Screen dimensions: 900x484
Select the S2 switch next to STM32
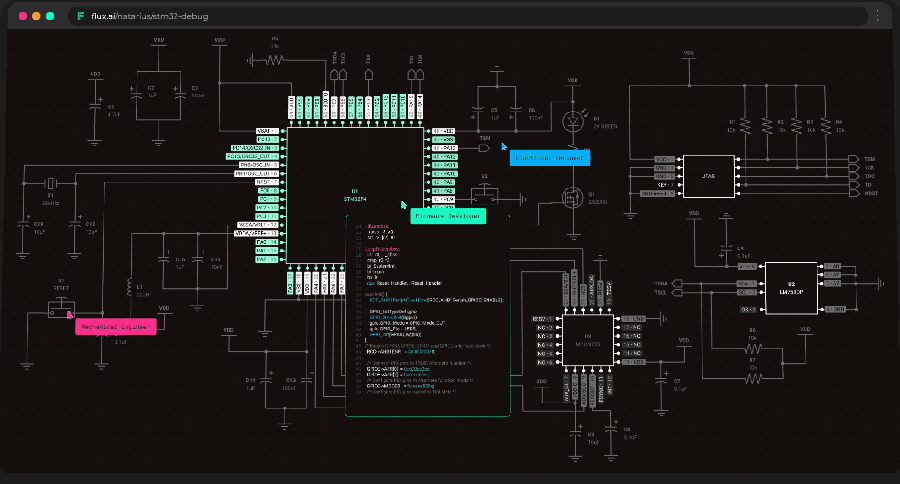[x=485, y=193]
